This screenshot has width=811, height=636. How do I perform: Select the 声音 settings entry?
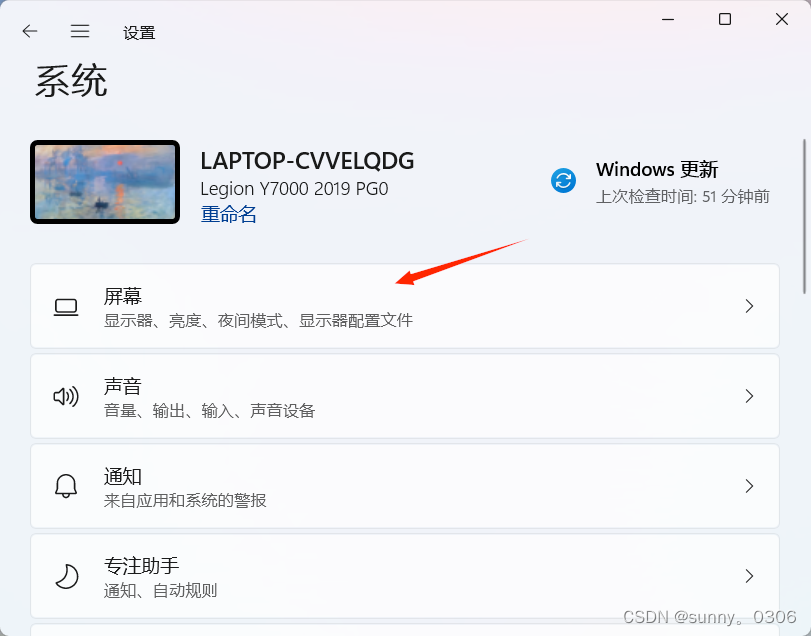click(400, 396)
